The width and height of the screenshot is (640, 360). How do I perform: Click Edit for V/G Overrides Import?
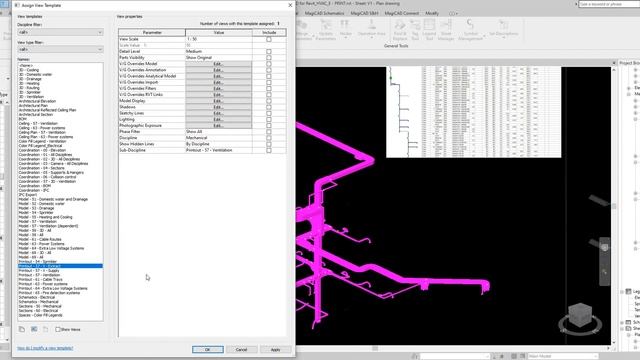[218, 82]
